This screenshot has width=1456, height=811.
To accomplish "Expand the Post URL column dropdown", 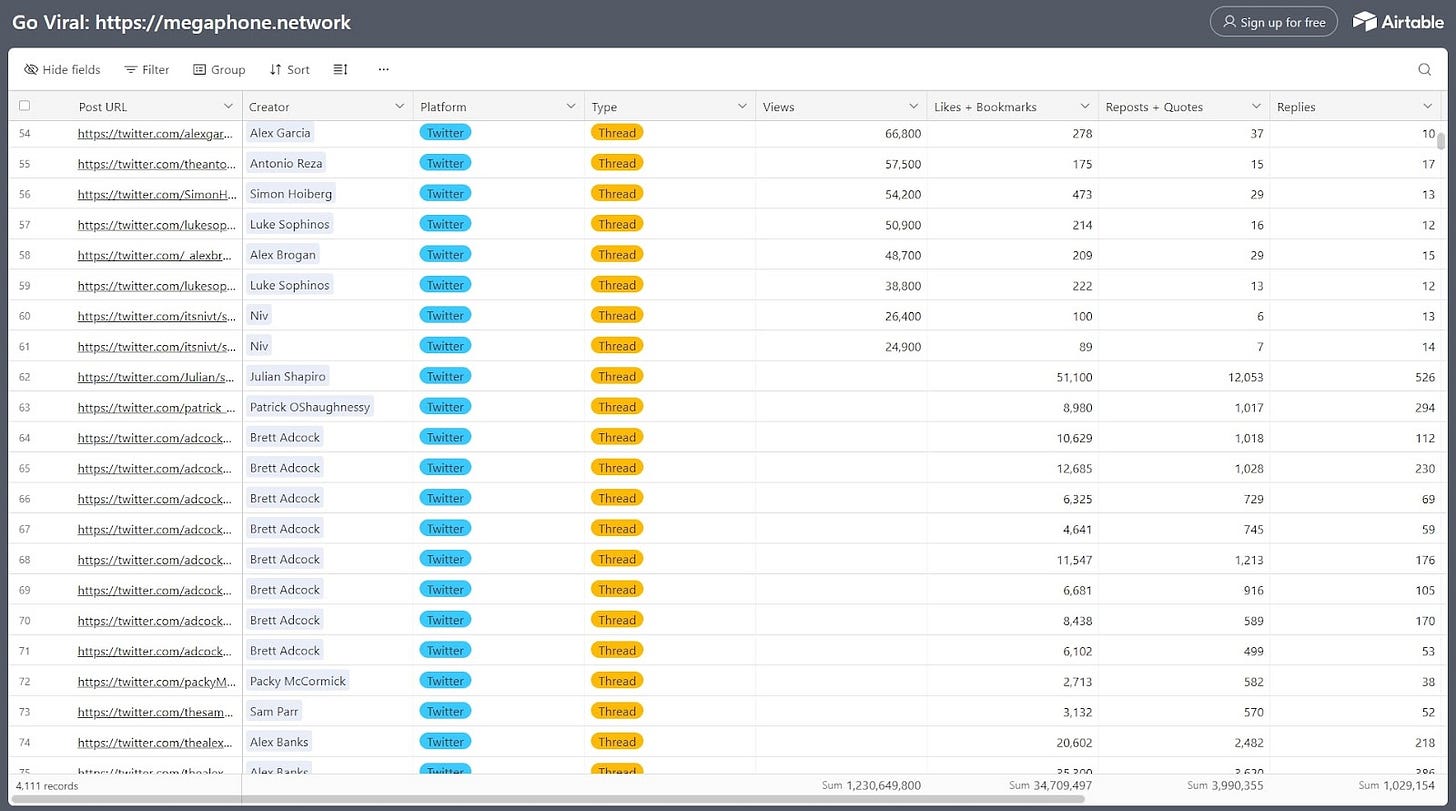I will (228, 107).
